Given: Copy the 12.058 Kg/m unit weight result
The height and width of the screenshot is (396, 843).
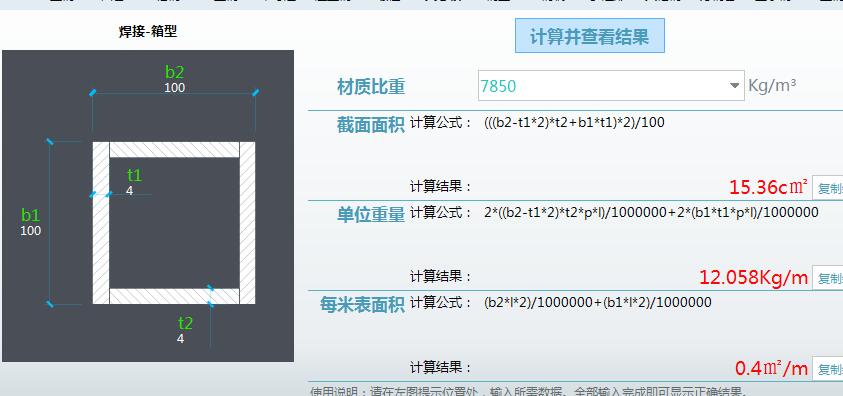Looking at the screenshot, I should [x=827, y=278].
